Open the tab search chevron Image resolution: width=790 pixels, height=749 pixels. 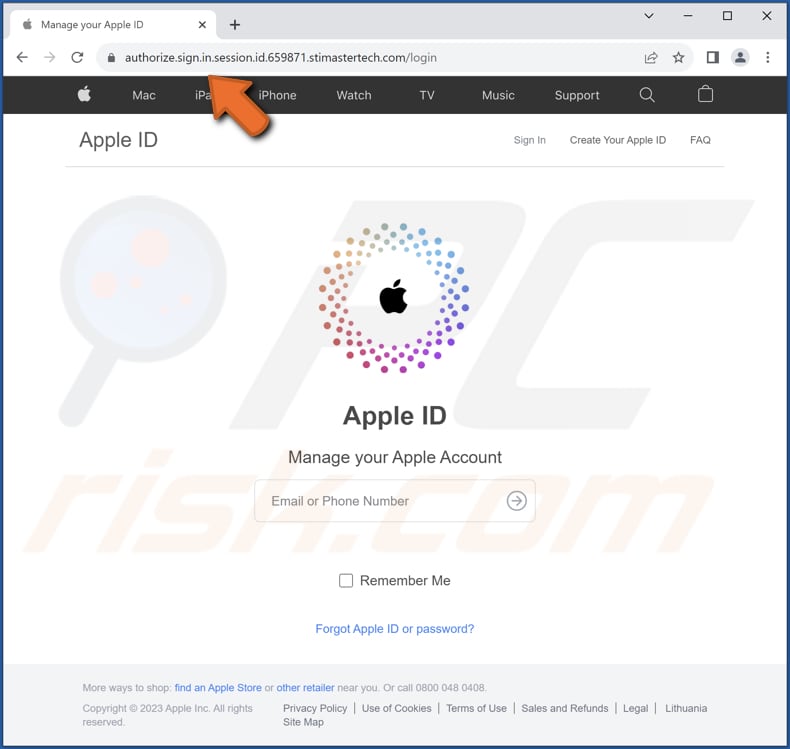click(649, 16)
